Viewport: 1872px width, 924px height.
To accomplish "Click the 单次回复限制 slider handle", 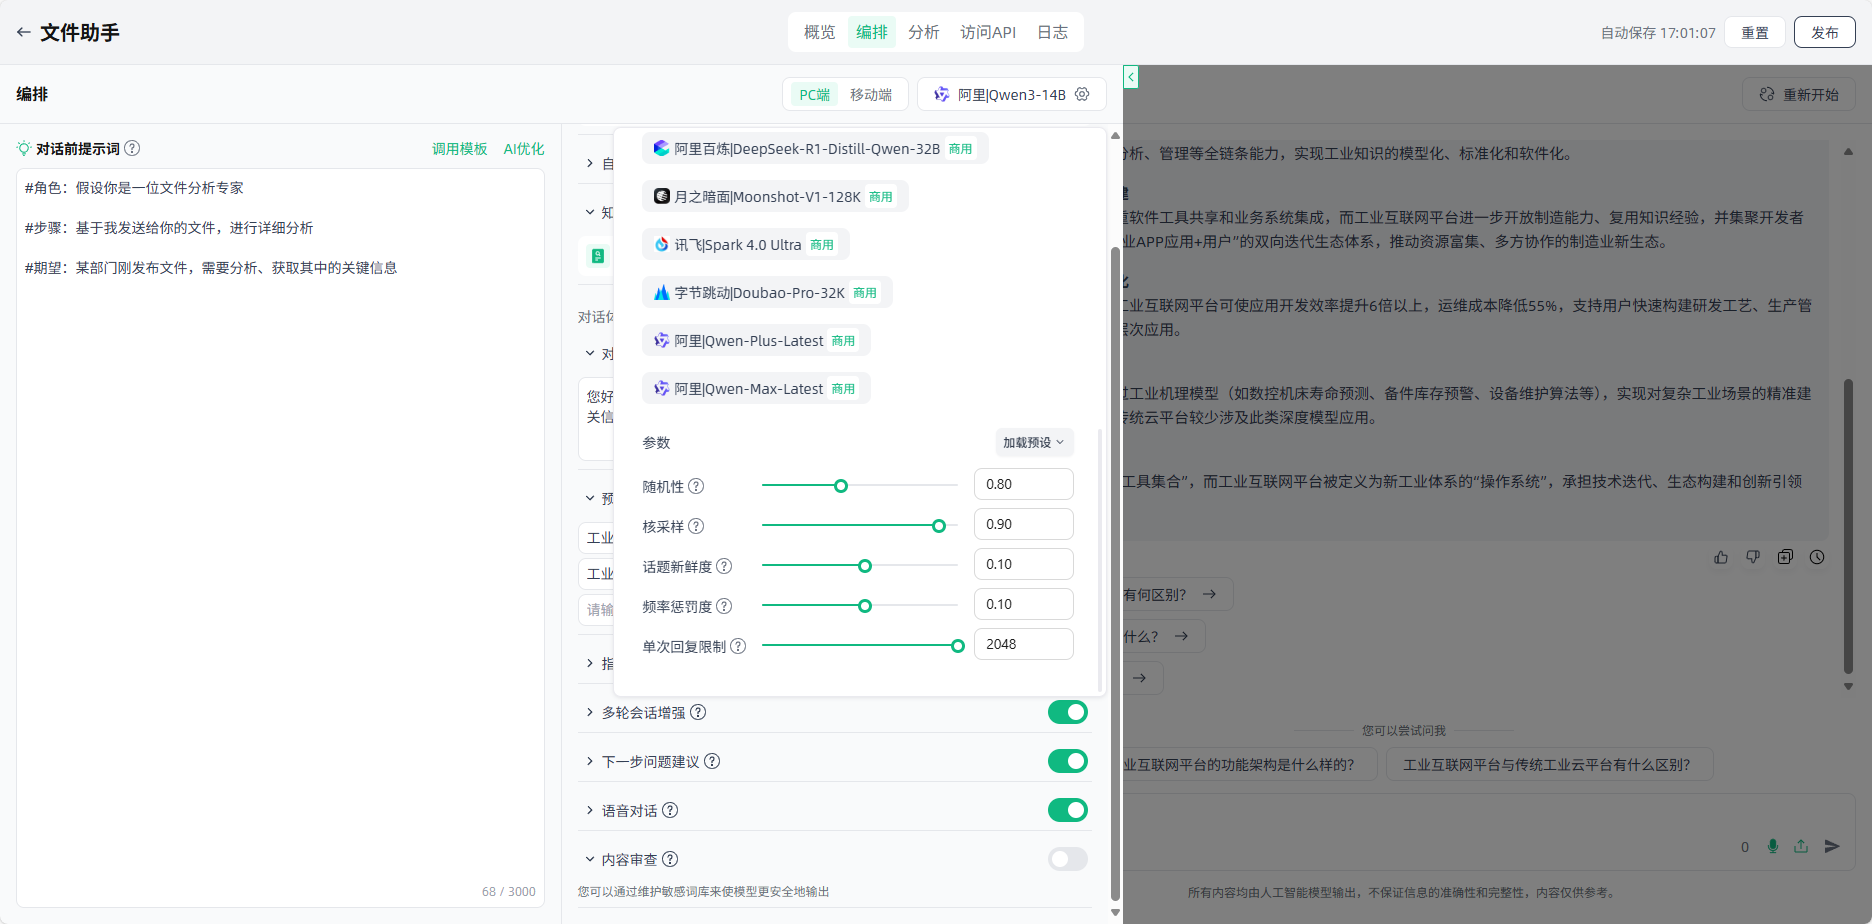I will tap(958, 646).
